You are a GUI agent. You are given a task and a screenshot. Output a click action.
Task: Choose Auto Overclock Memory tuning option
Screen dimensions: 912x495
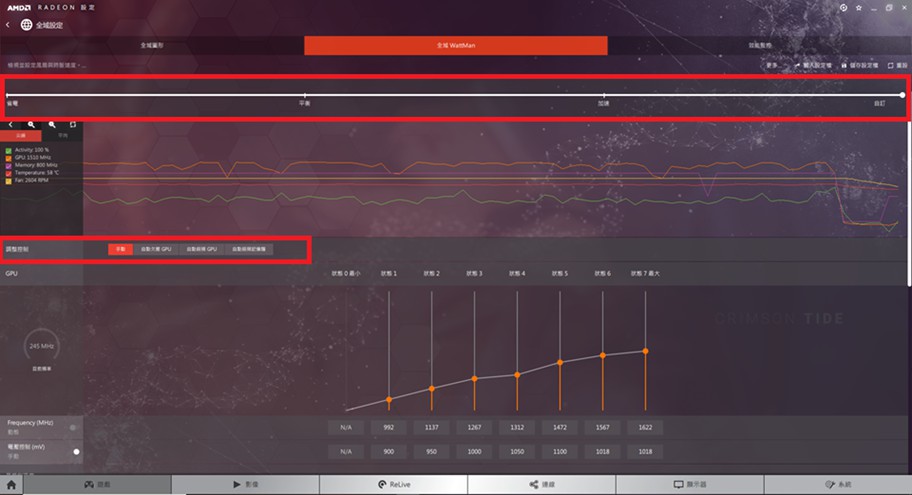coord(249,249)
